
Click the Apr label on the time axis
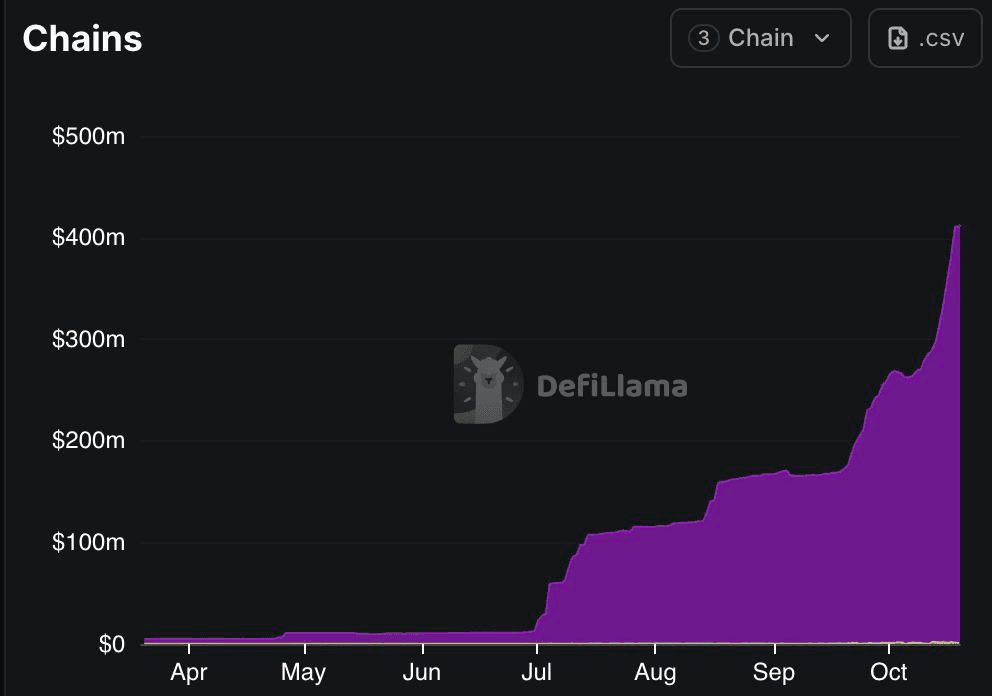pyautogui.click(x=188, y=671)
